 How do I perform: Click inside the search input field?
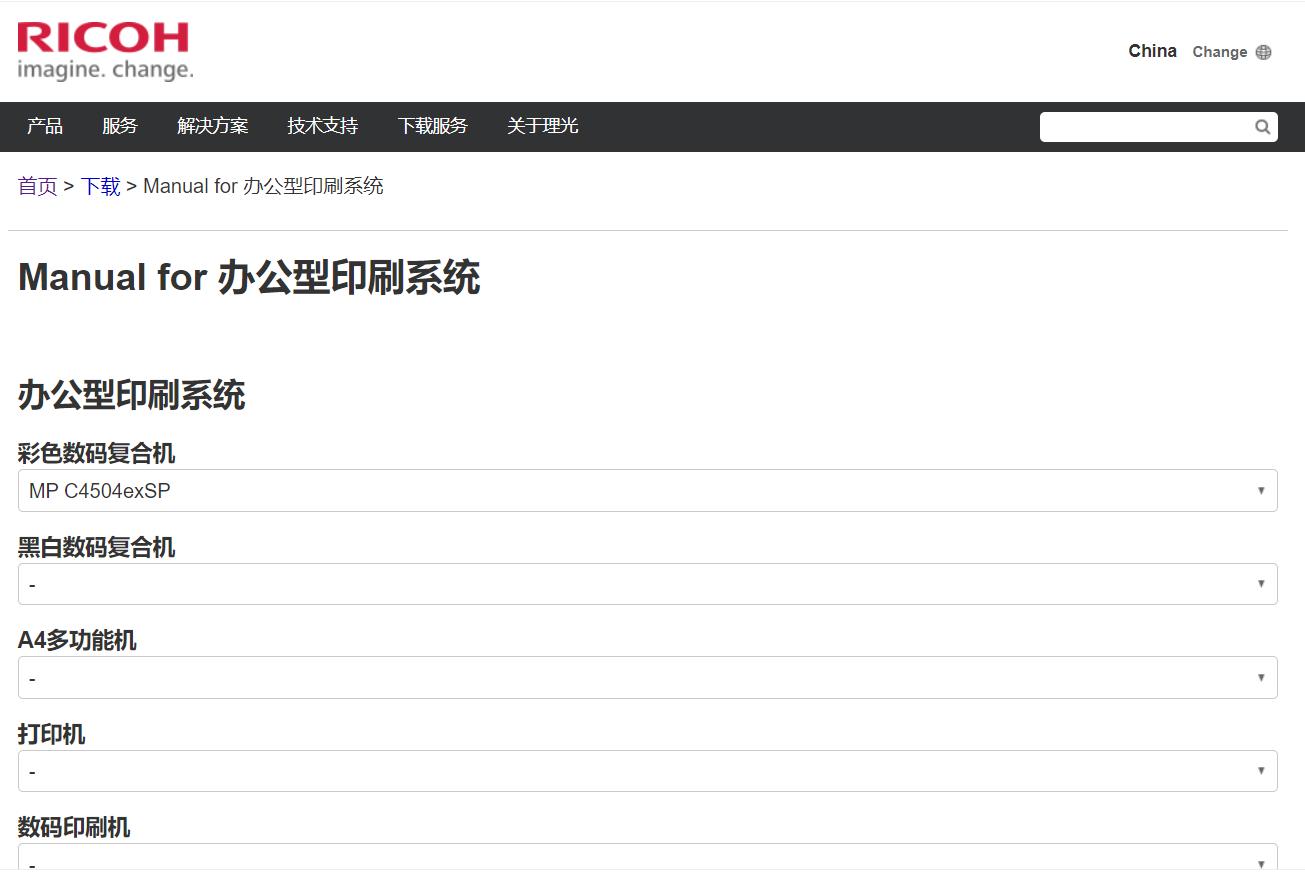tap(1140, 127)
